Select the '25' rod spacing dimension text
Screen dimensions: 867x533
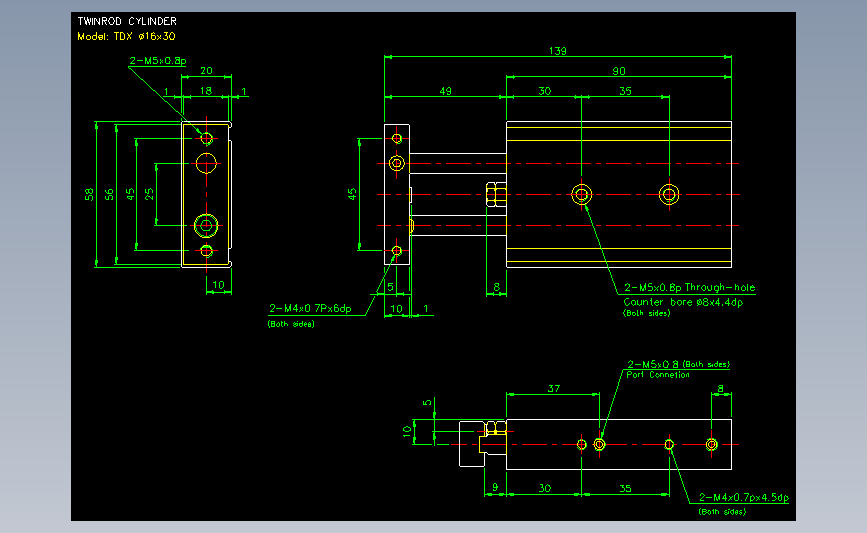tap(149, 195)
